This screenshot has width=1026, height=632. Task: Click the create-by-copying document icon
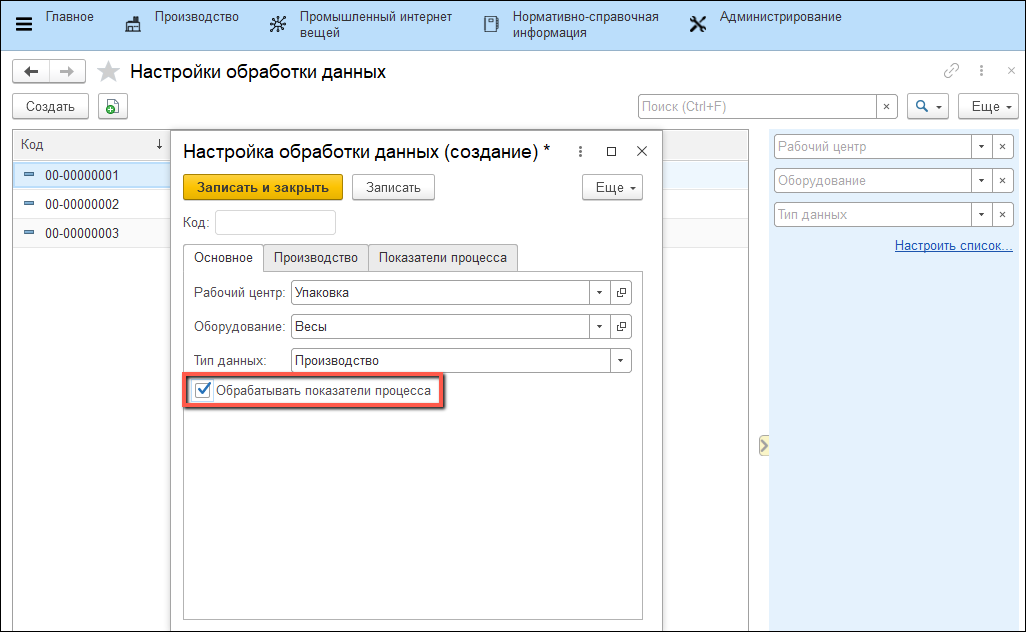[x=113, y=107]
